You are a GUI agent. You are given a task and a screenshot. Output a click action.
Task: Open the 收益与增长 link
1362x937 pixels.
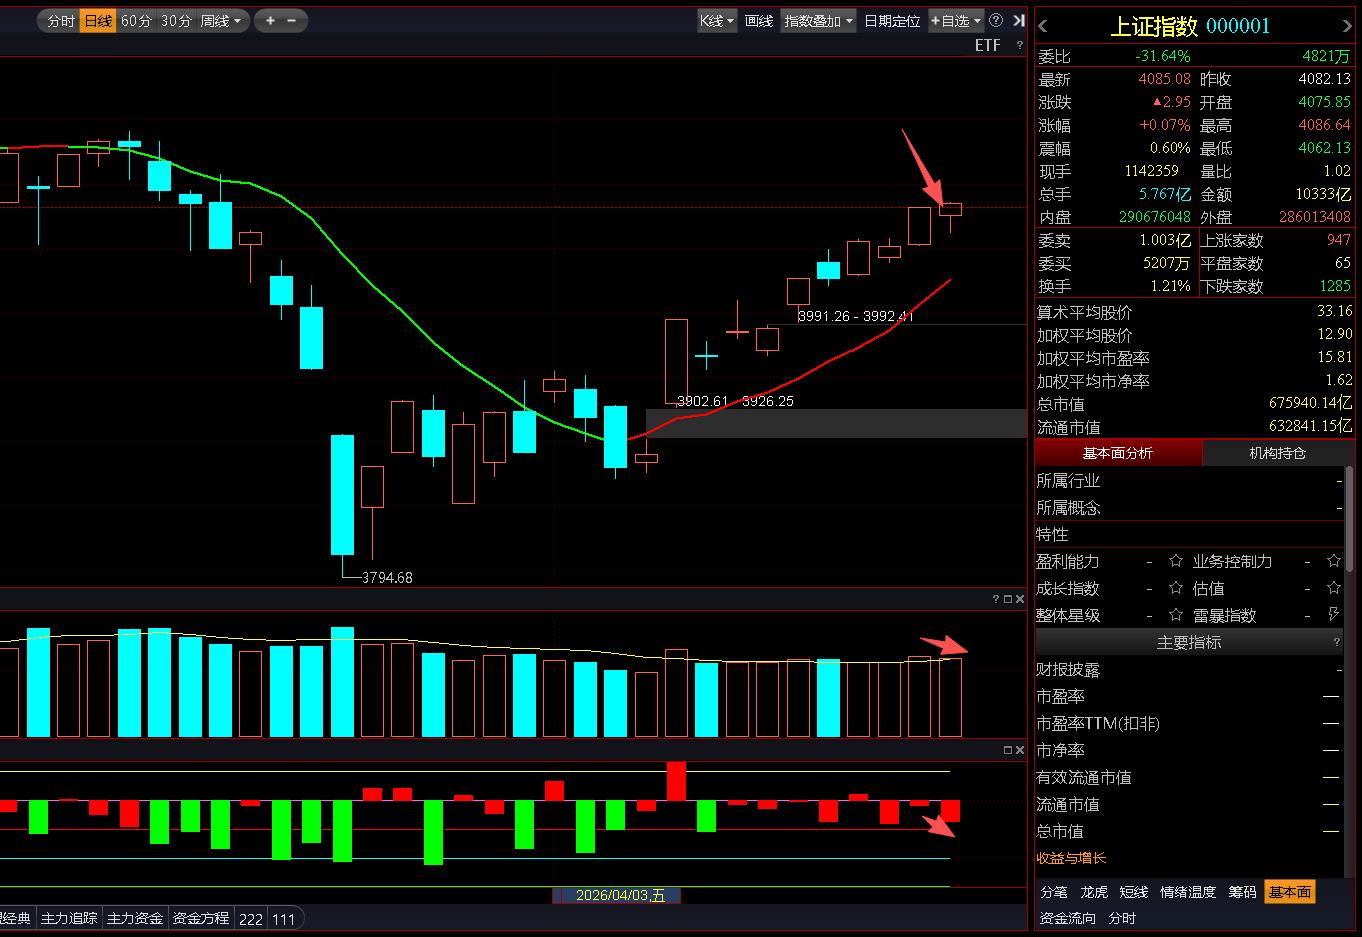1071,858
